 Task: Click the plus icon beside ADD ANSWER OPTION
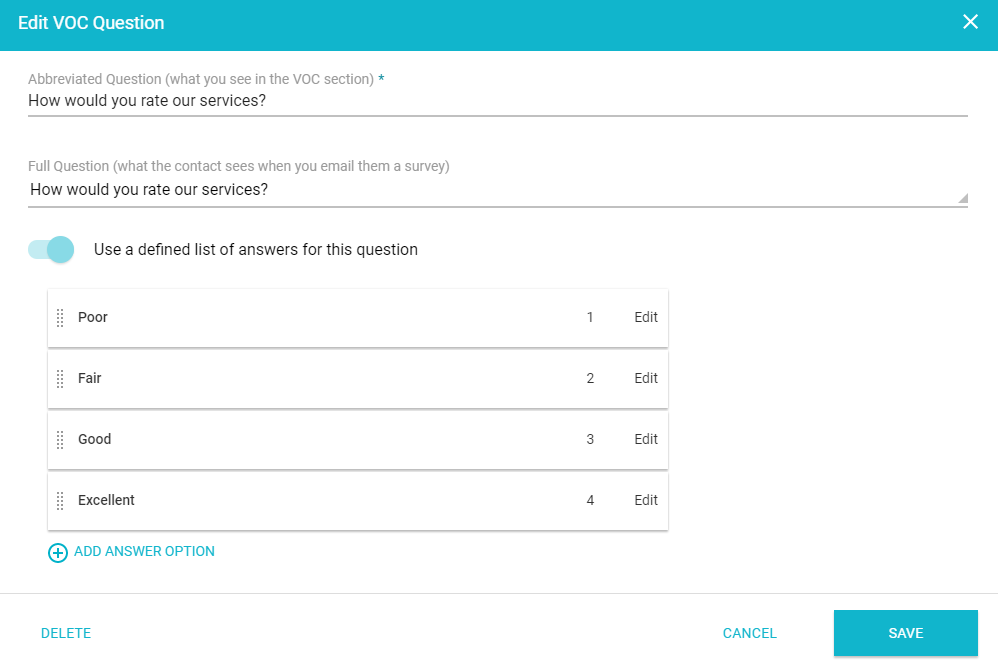click(x=58, y=552)
